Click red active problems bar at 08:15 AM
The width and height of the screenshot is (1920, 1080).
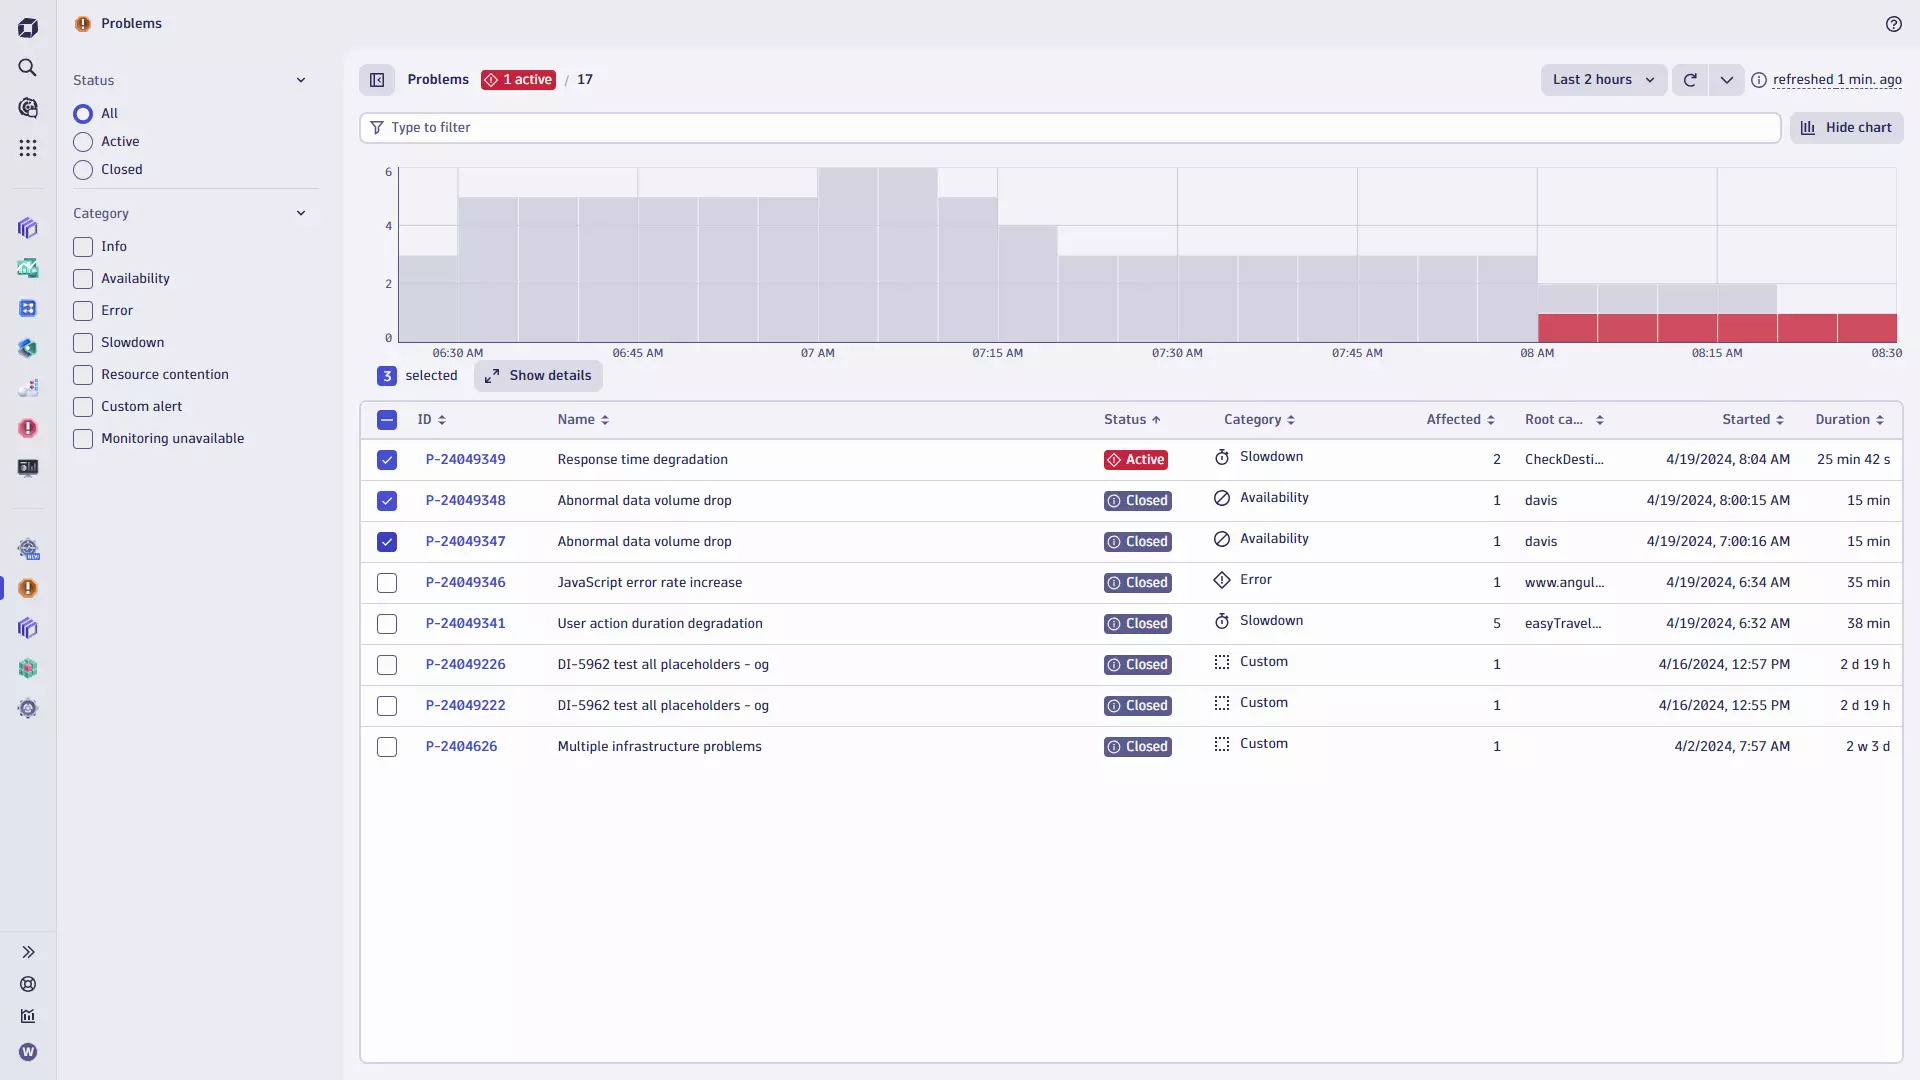point(1746,328)
